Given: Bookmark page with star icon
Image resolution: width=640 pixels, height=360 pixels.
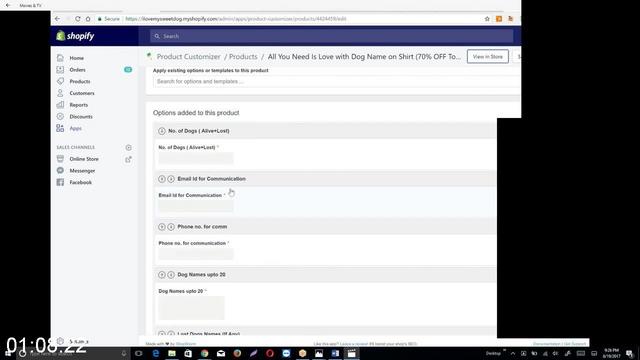Looking at the screenshot, I should [x=487, y=19].
